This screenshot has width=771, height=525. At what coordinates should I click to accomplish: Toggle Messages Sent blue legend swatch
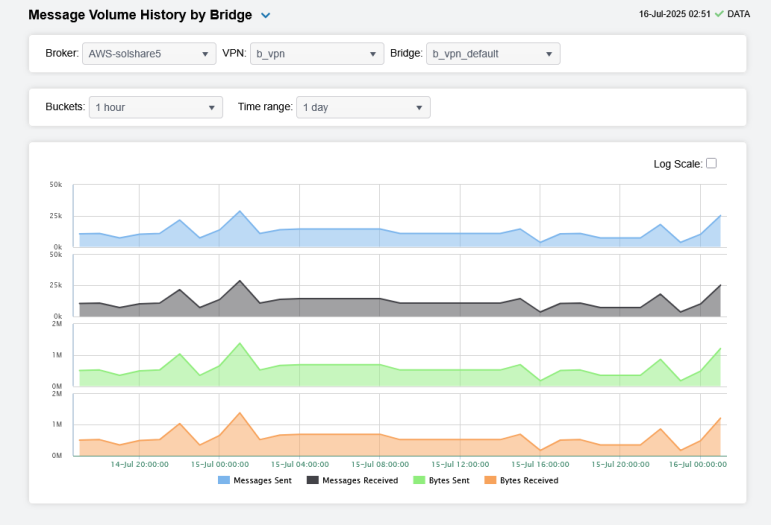pyautogui.click(x=224, y=480)
